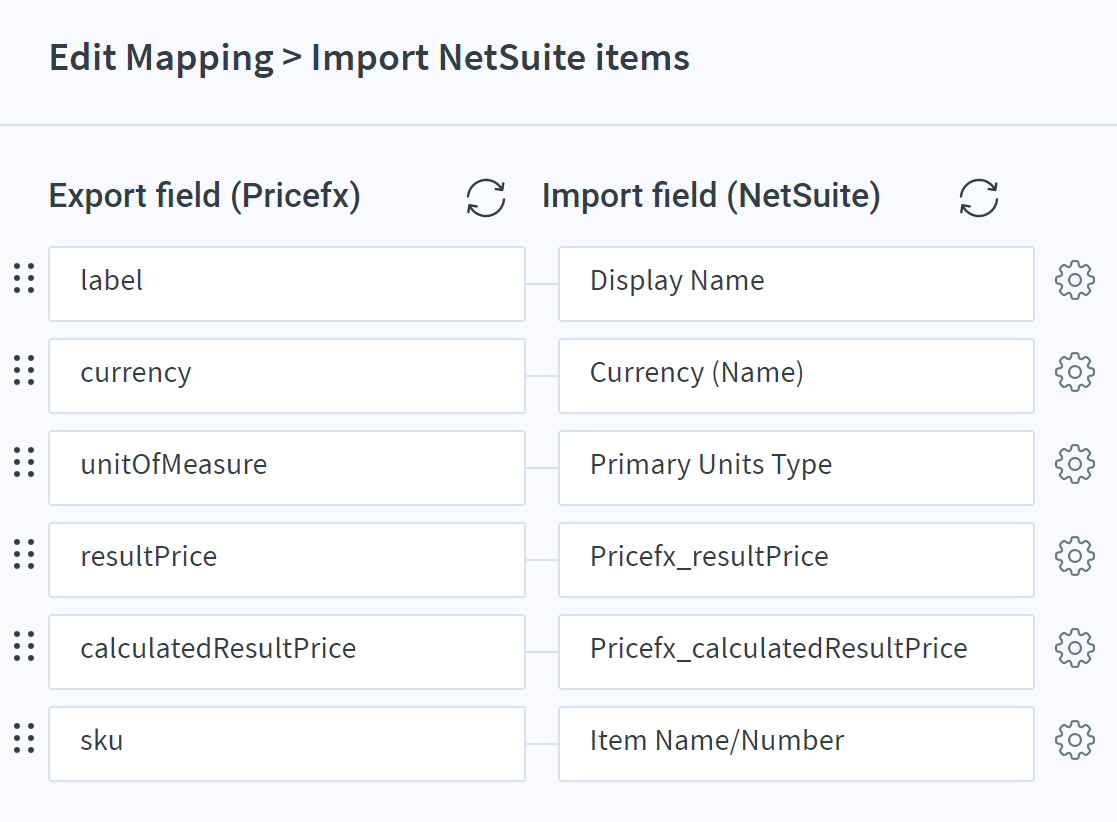
Task: Grab the drag handle of the unitOfMeasure row
Action: [24, 462]
